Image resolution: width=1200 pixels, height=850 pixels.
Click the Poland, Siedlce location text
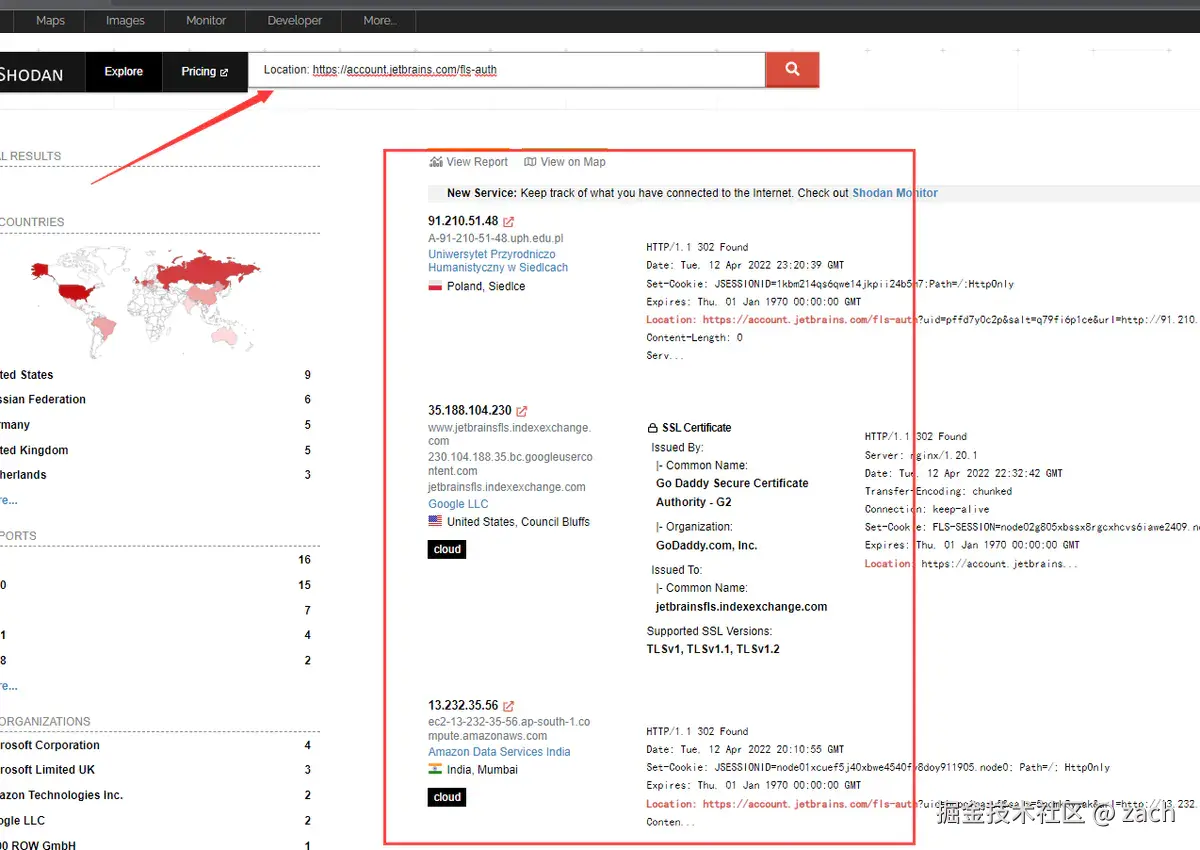click(486, 287)
